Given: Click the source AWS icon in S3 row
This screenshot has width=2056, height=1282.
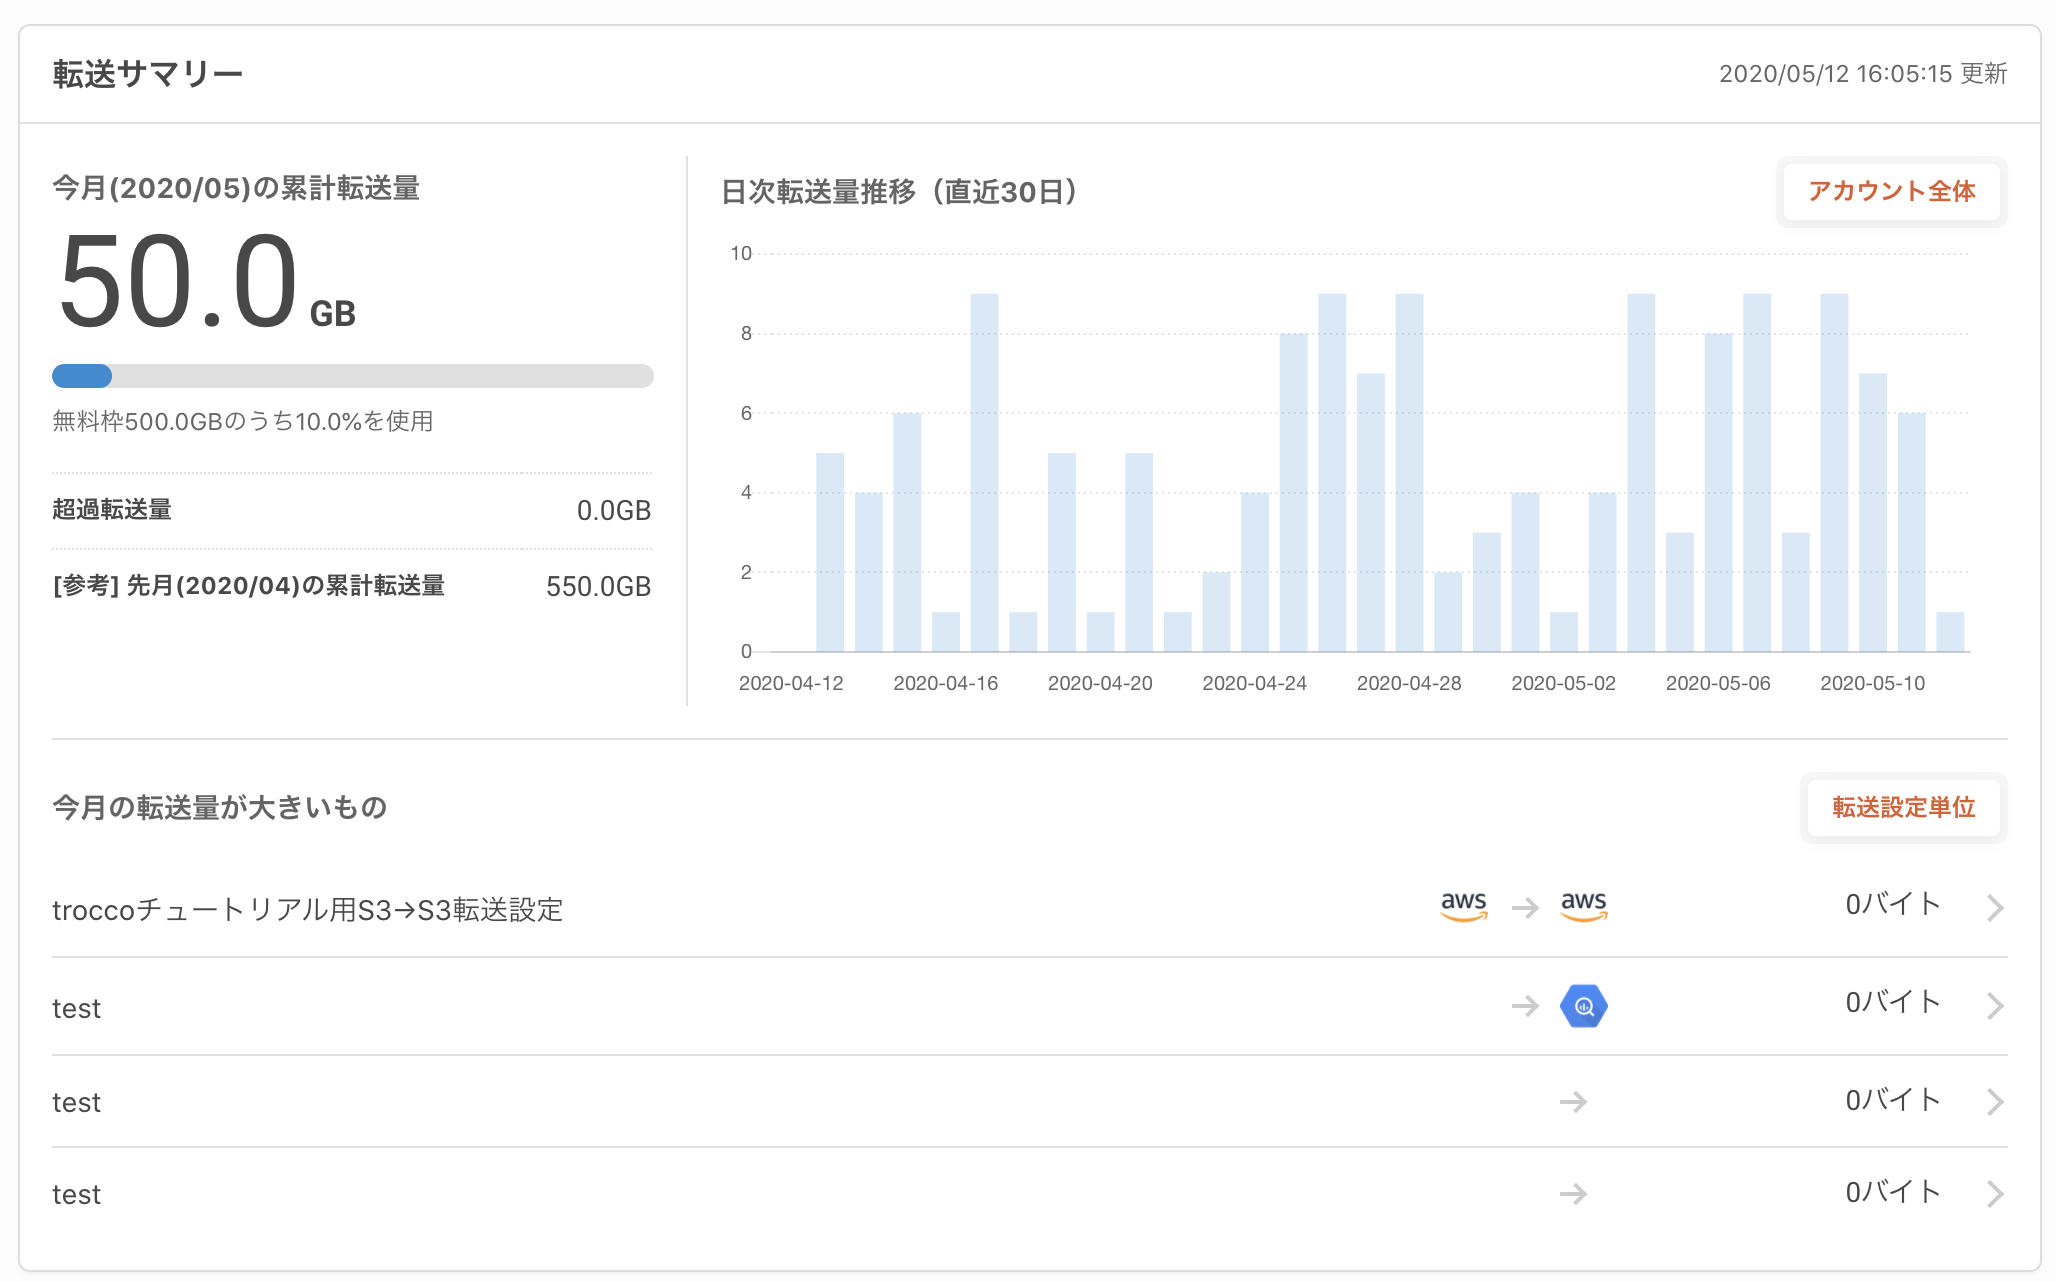Looking at the screenshot, I should click(1463, 906).
